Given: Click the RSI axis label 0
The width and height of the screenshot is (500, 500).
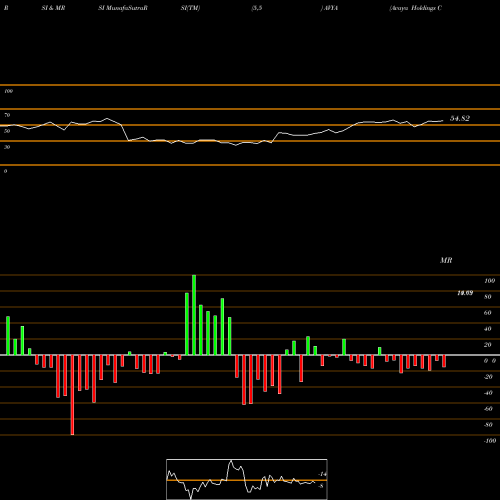Looking at the screenshot, I should pos(5,171).
